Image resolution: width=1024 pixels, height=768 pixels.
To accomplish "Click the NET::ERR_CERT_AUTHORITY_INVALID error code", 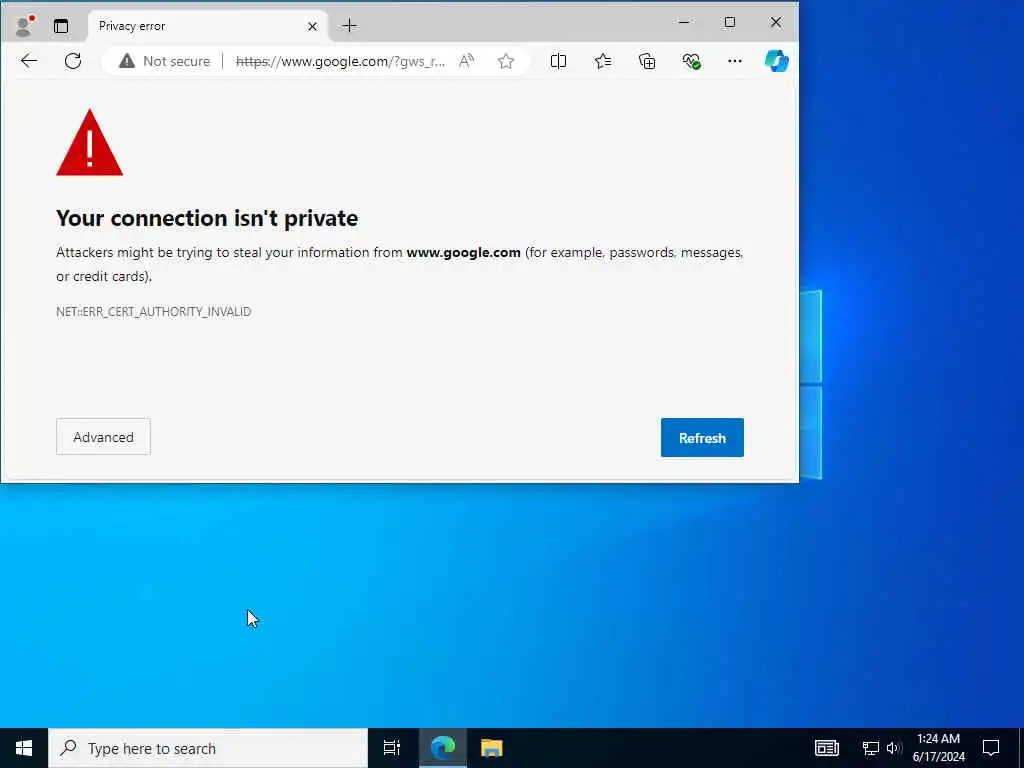I will pos(153,312).
